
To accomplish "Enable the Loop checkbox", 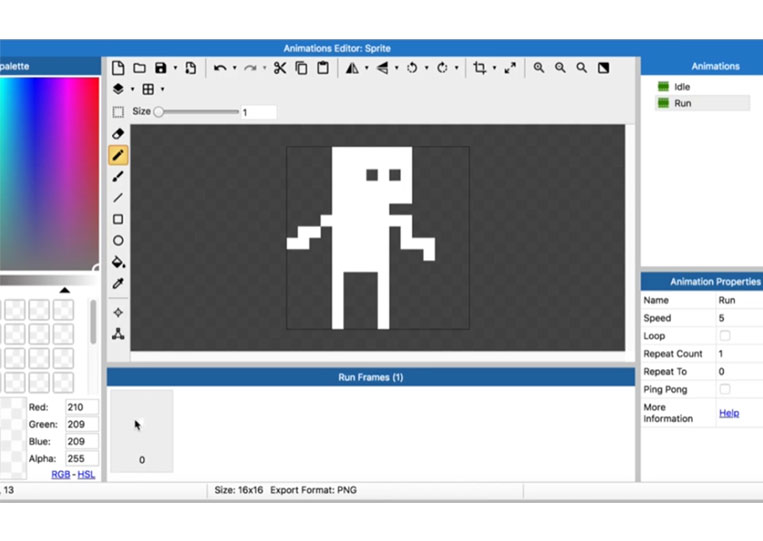I will pyautogui.click(x=725, y=336).
